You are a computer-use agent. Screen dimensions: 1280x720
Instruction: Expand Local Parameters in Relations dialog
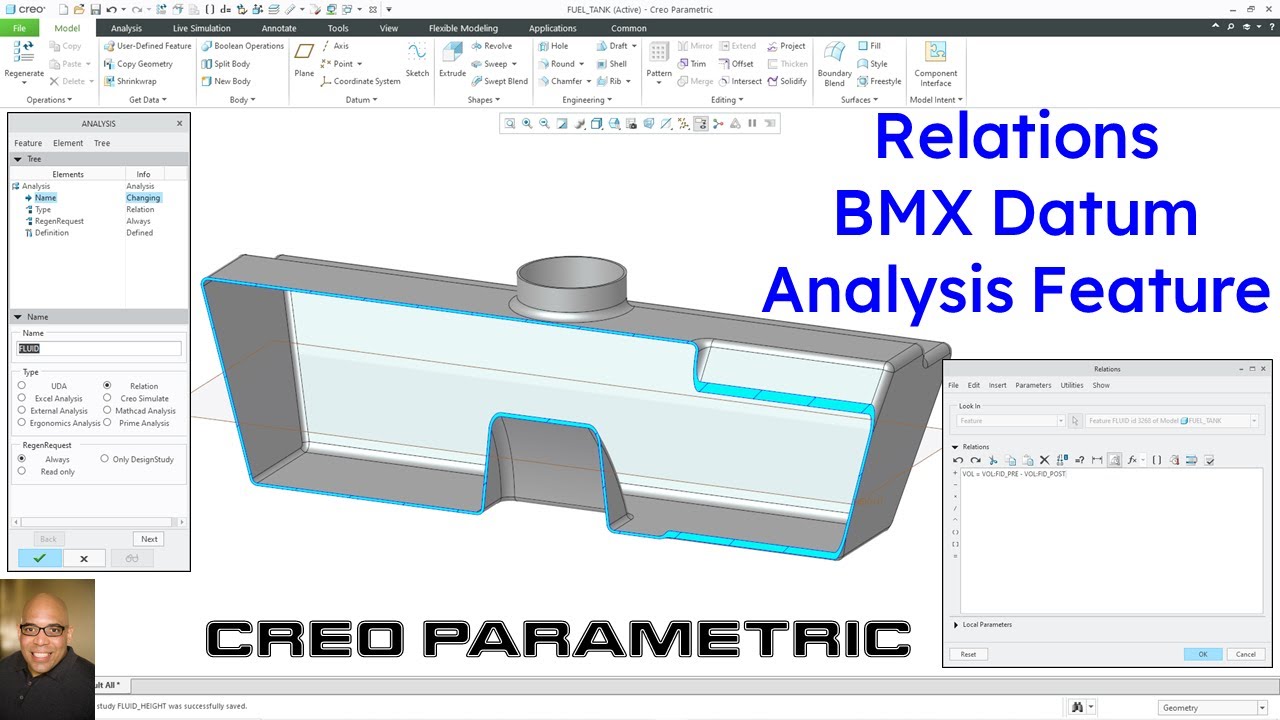[956, 625]
